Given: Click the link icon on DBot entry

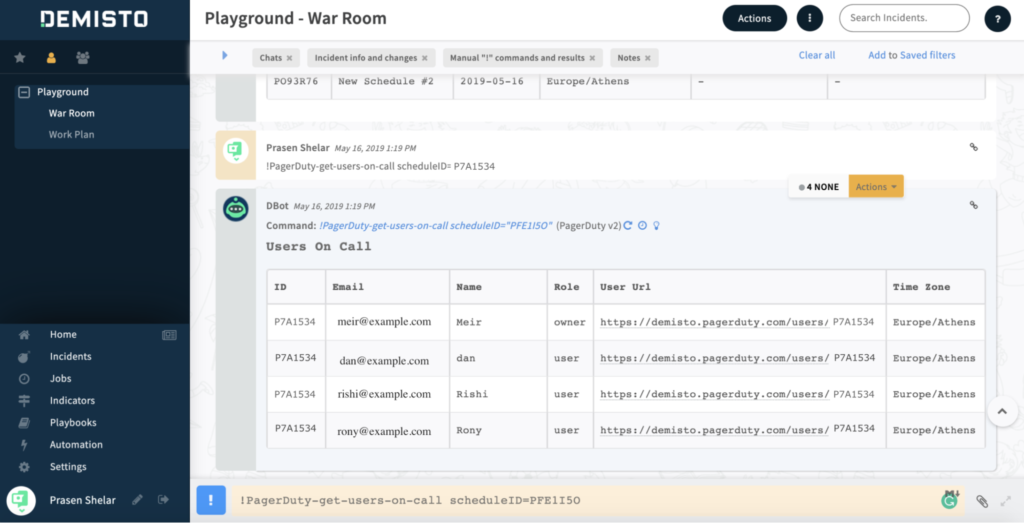Looking at the screenshot, I should pos(974,205).
